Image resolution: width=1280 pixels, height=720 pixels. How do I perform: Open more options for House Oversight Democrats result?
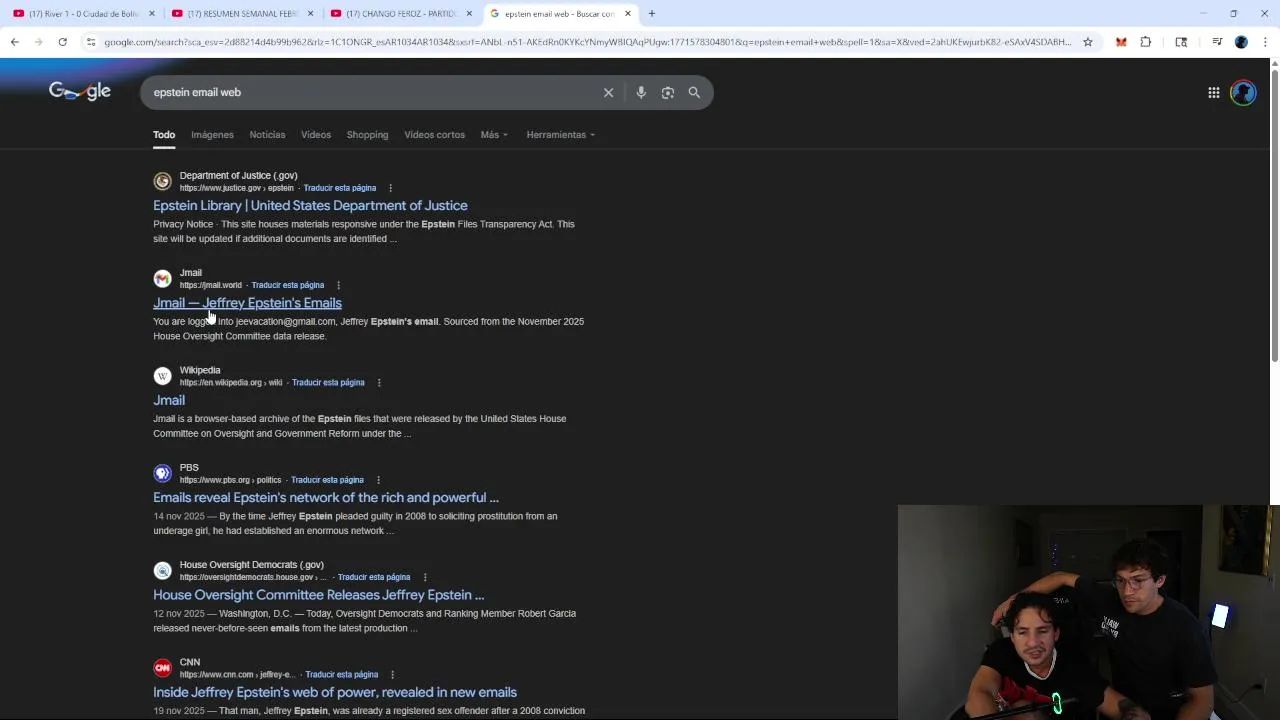coord(425,577)
